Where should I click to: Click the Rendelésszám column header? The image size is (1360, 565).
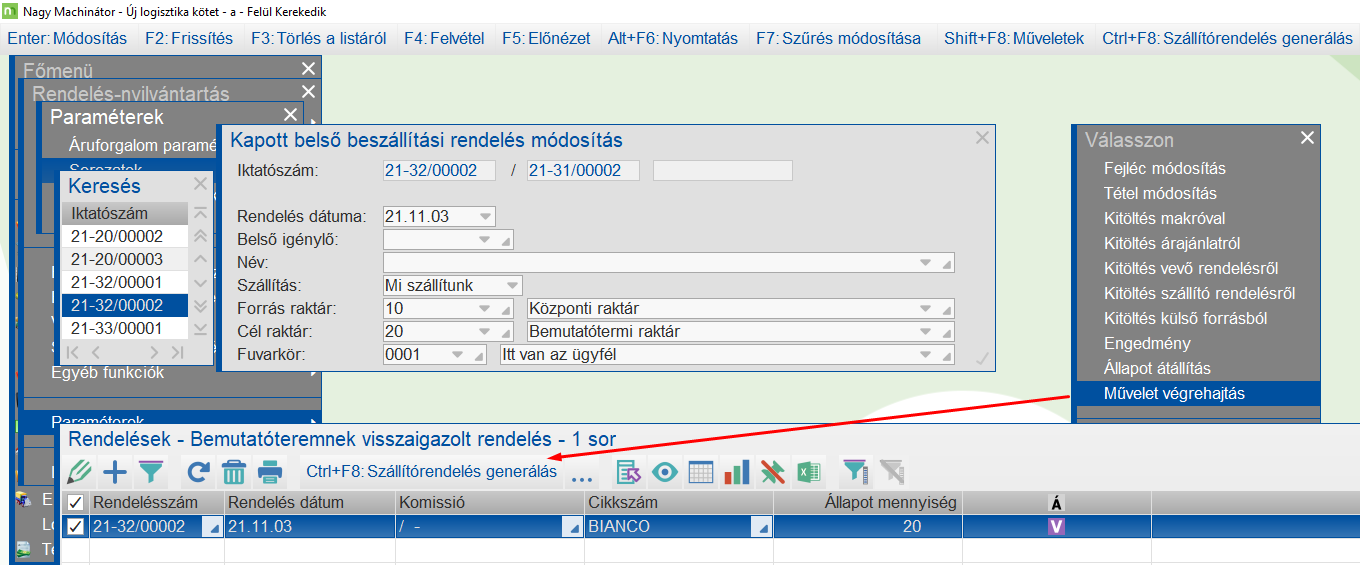pos(156,502)
